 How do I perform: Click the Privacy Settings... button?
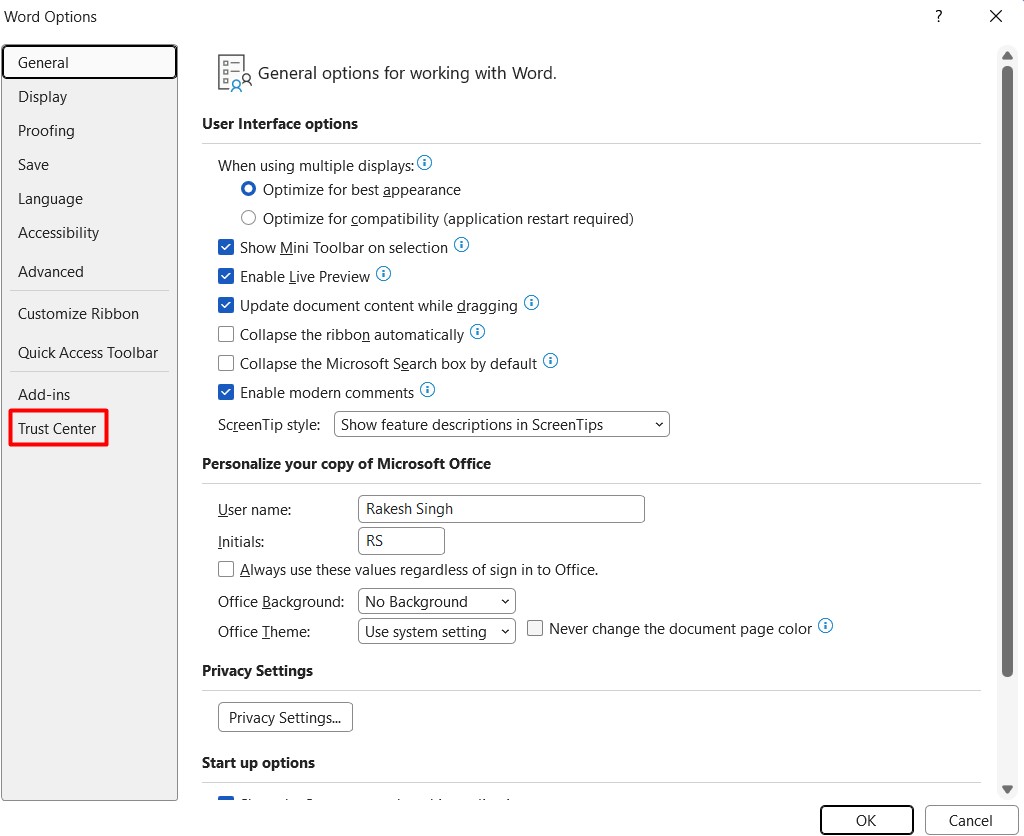(x=285, y=717)
